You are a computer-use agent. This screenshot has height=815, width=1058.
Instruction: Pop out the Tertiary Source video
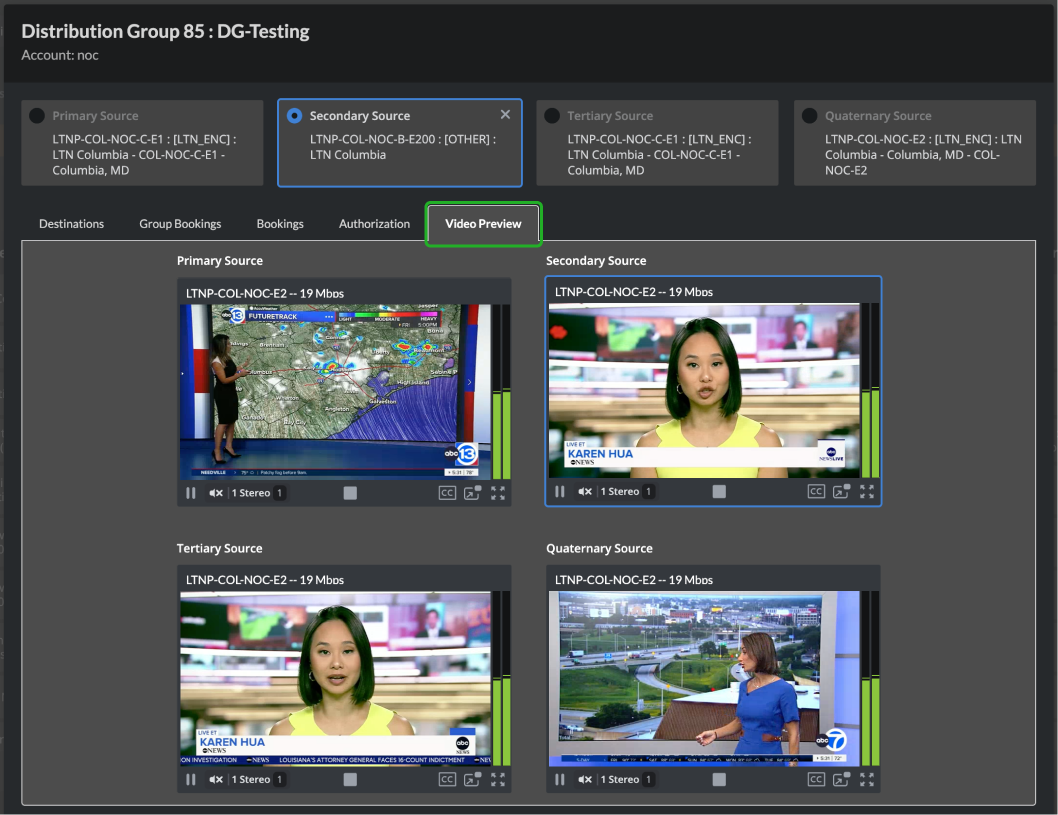pos(472,780)
